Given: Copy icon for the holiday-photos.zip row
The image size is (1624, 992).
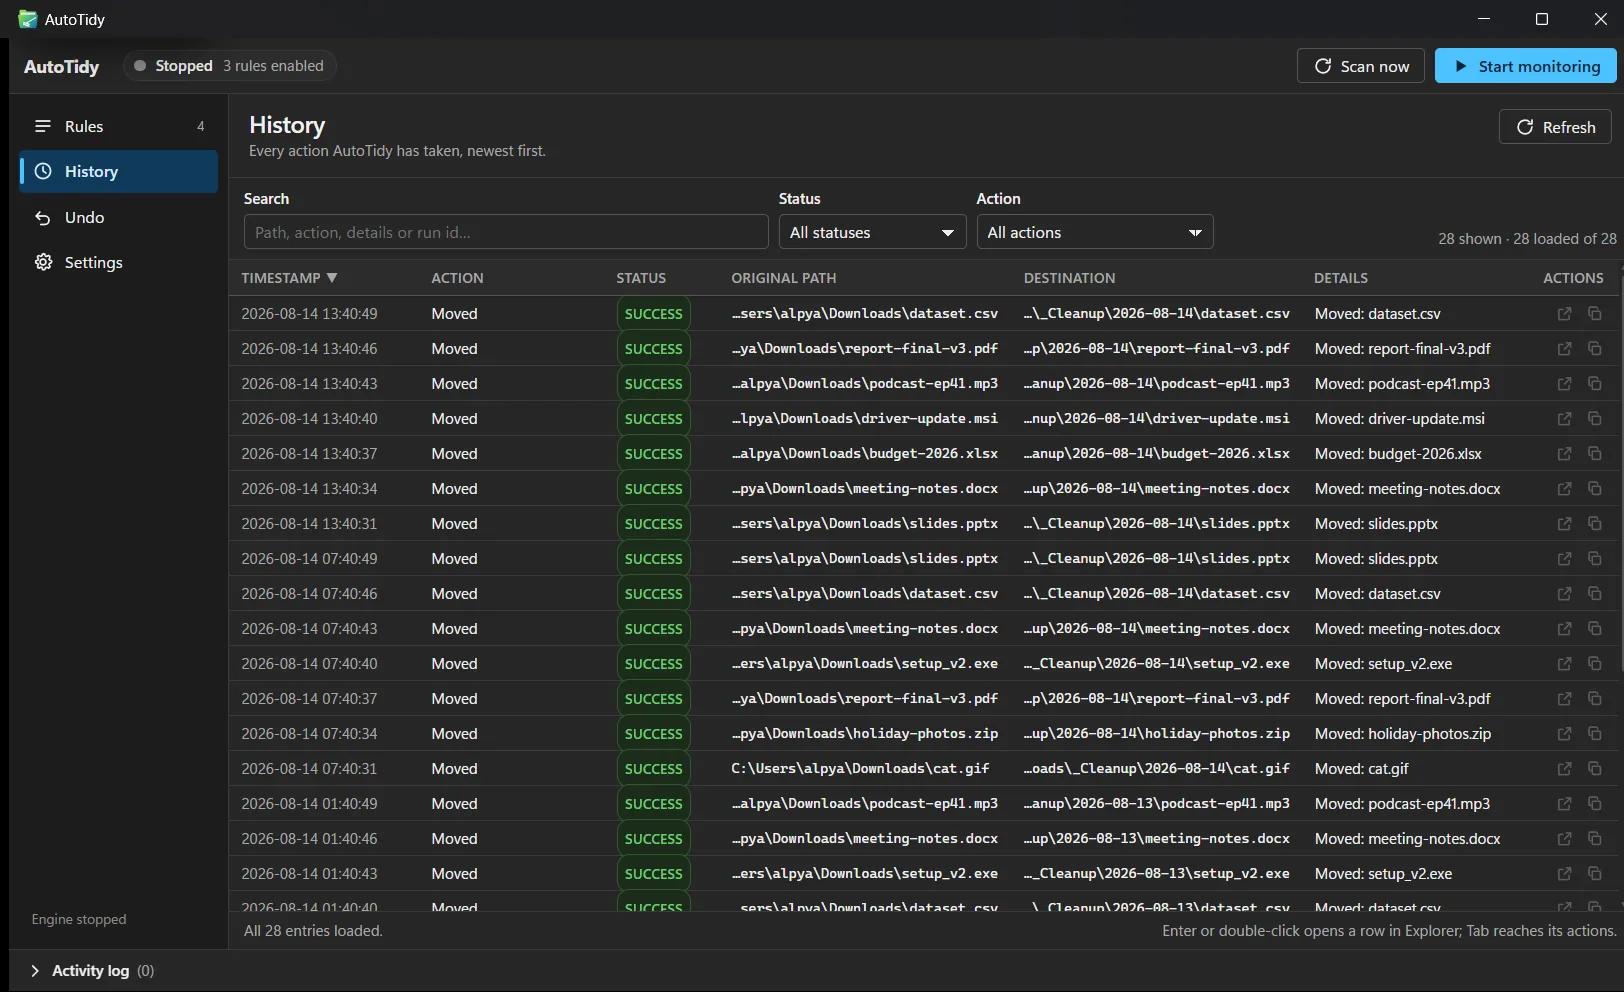Looking at the screenshot, I should [1595, 734].
